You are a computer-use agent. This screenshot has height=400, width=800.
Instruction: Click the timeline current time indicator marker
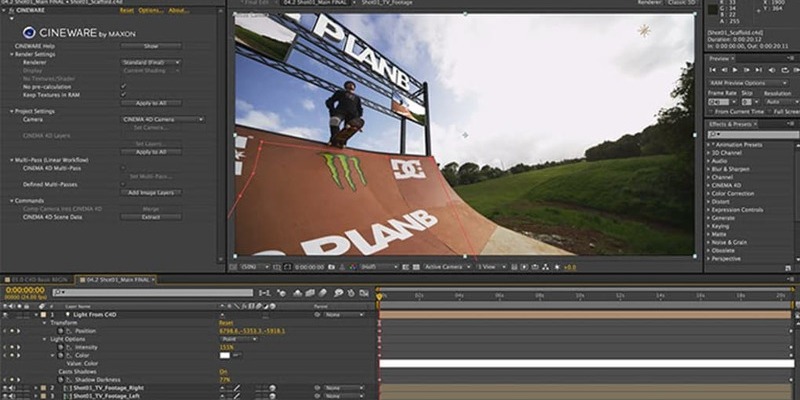coord(379,296)
